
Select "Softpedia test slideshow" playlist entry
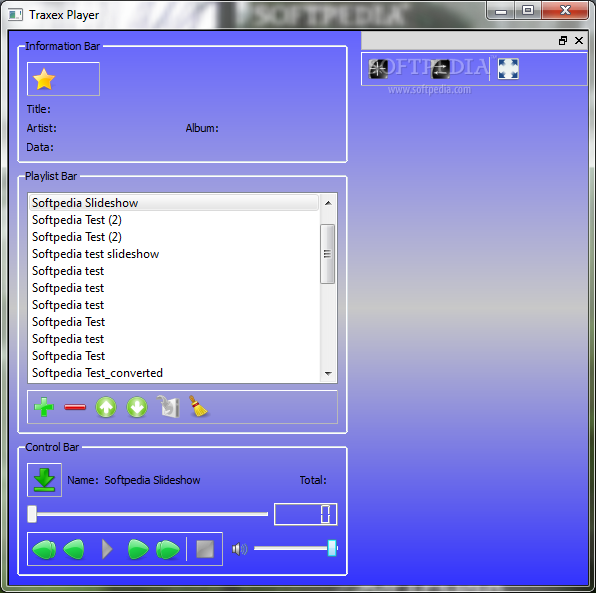pyautogui.click(x=174, y=254)
